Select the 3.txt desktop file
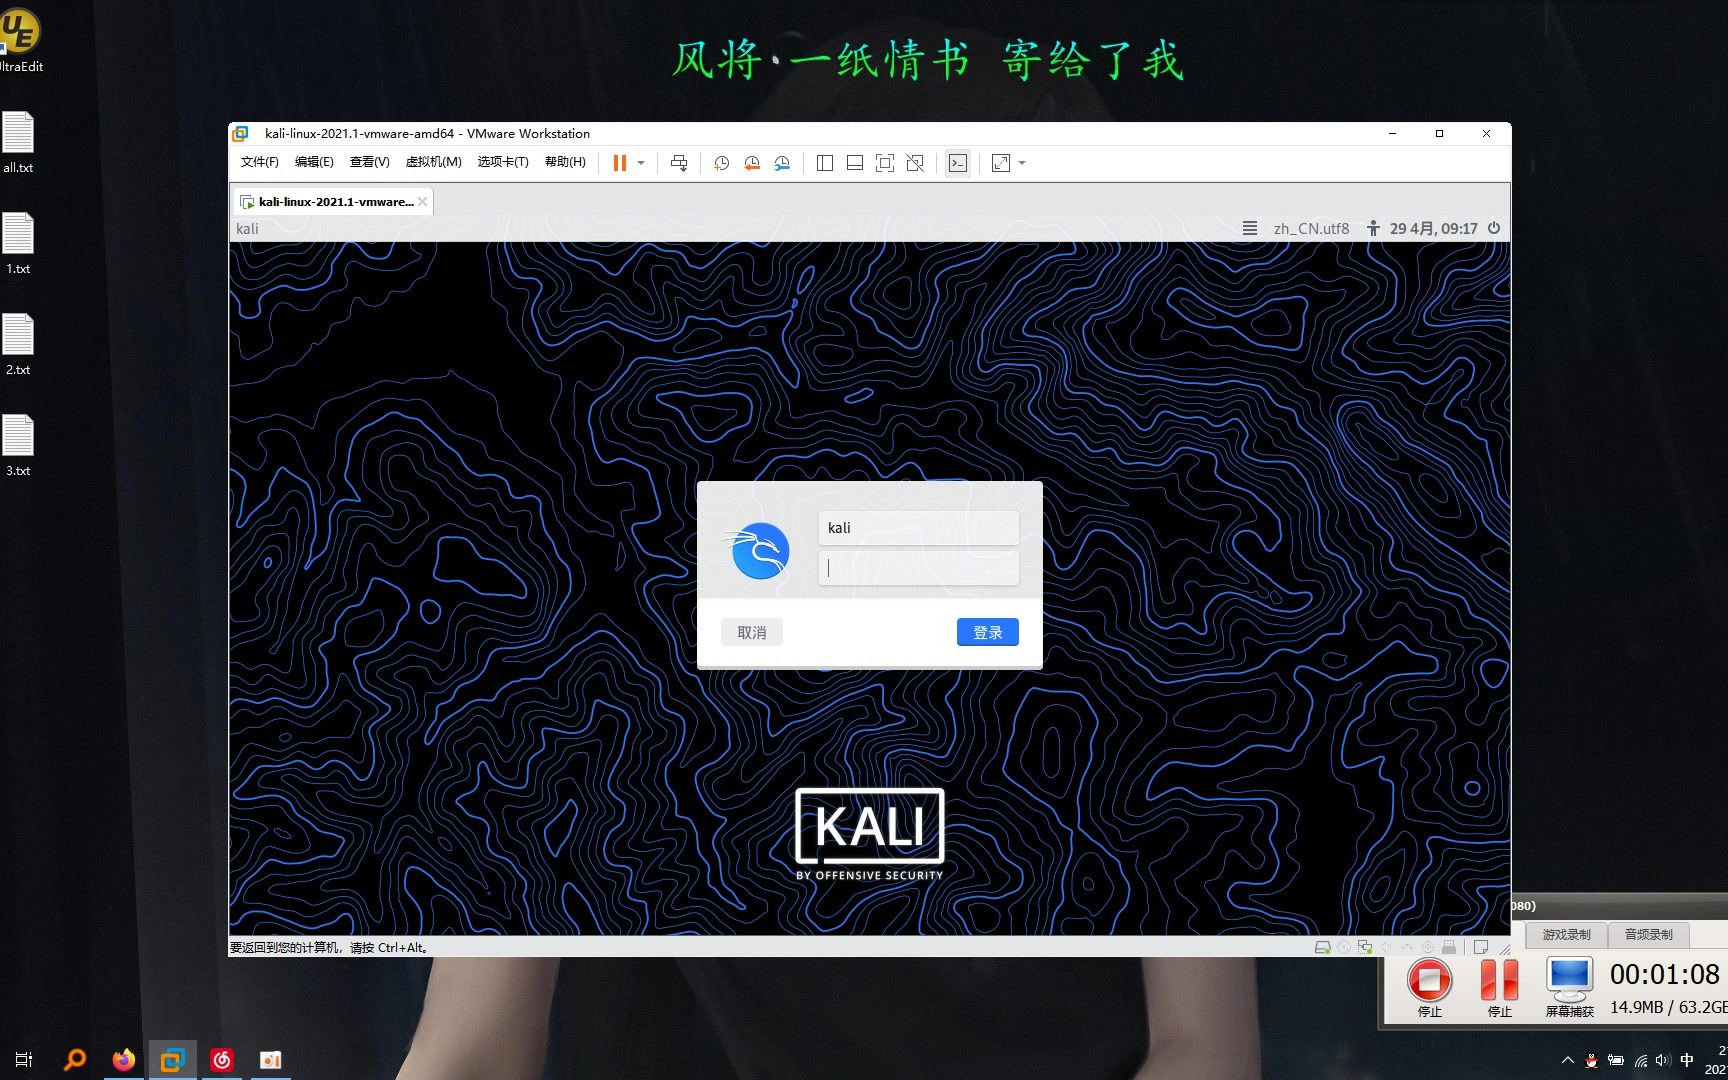Viewport: 1728px width, 1080px height. click(x=18, y=446)
